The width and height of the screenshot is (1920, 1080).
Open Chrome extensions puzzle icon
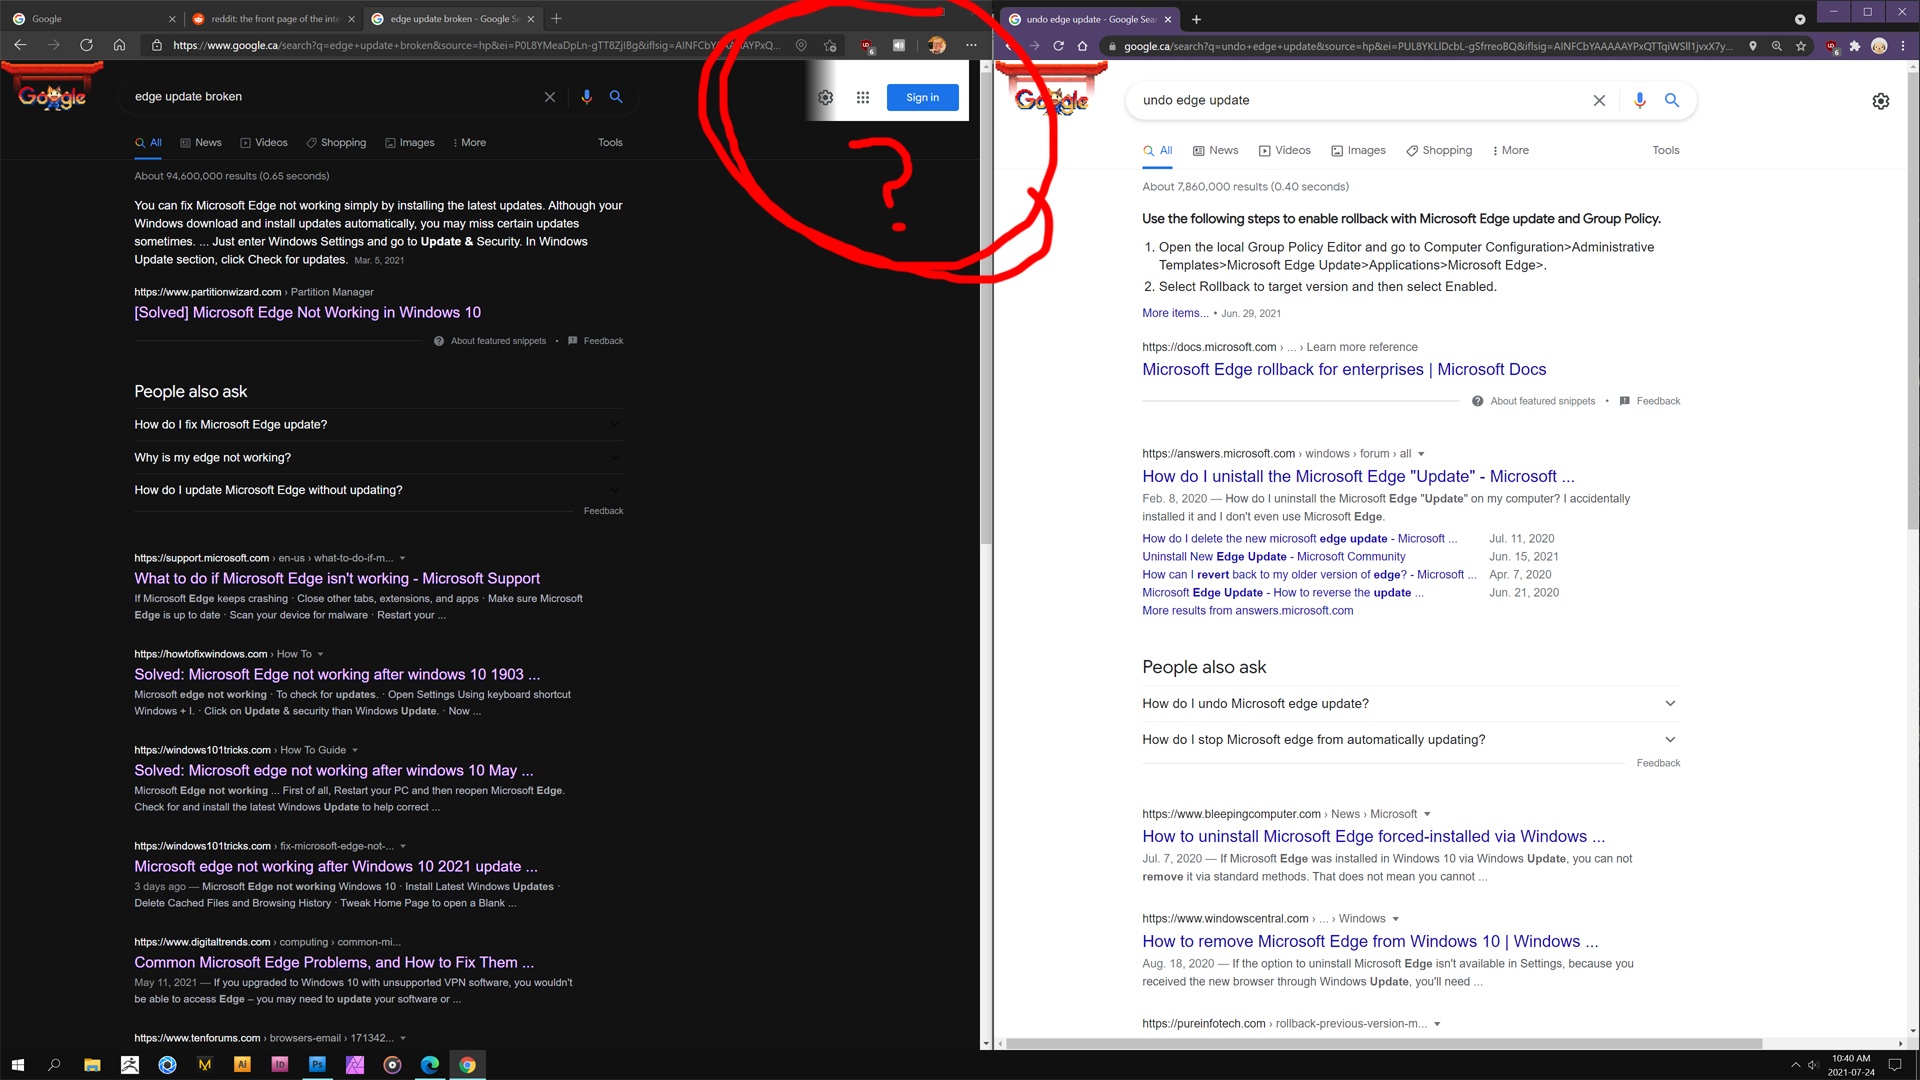1855,46
